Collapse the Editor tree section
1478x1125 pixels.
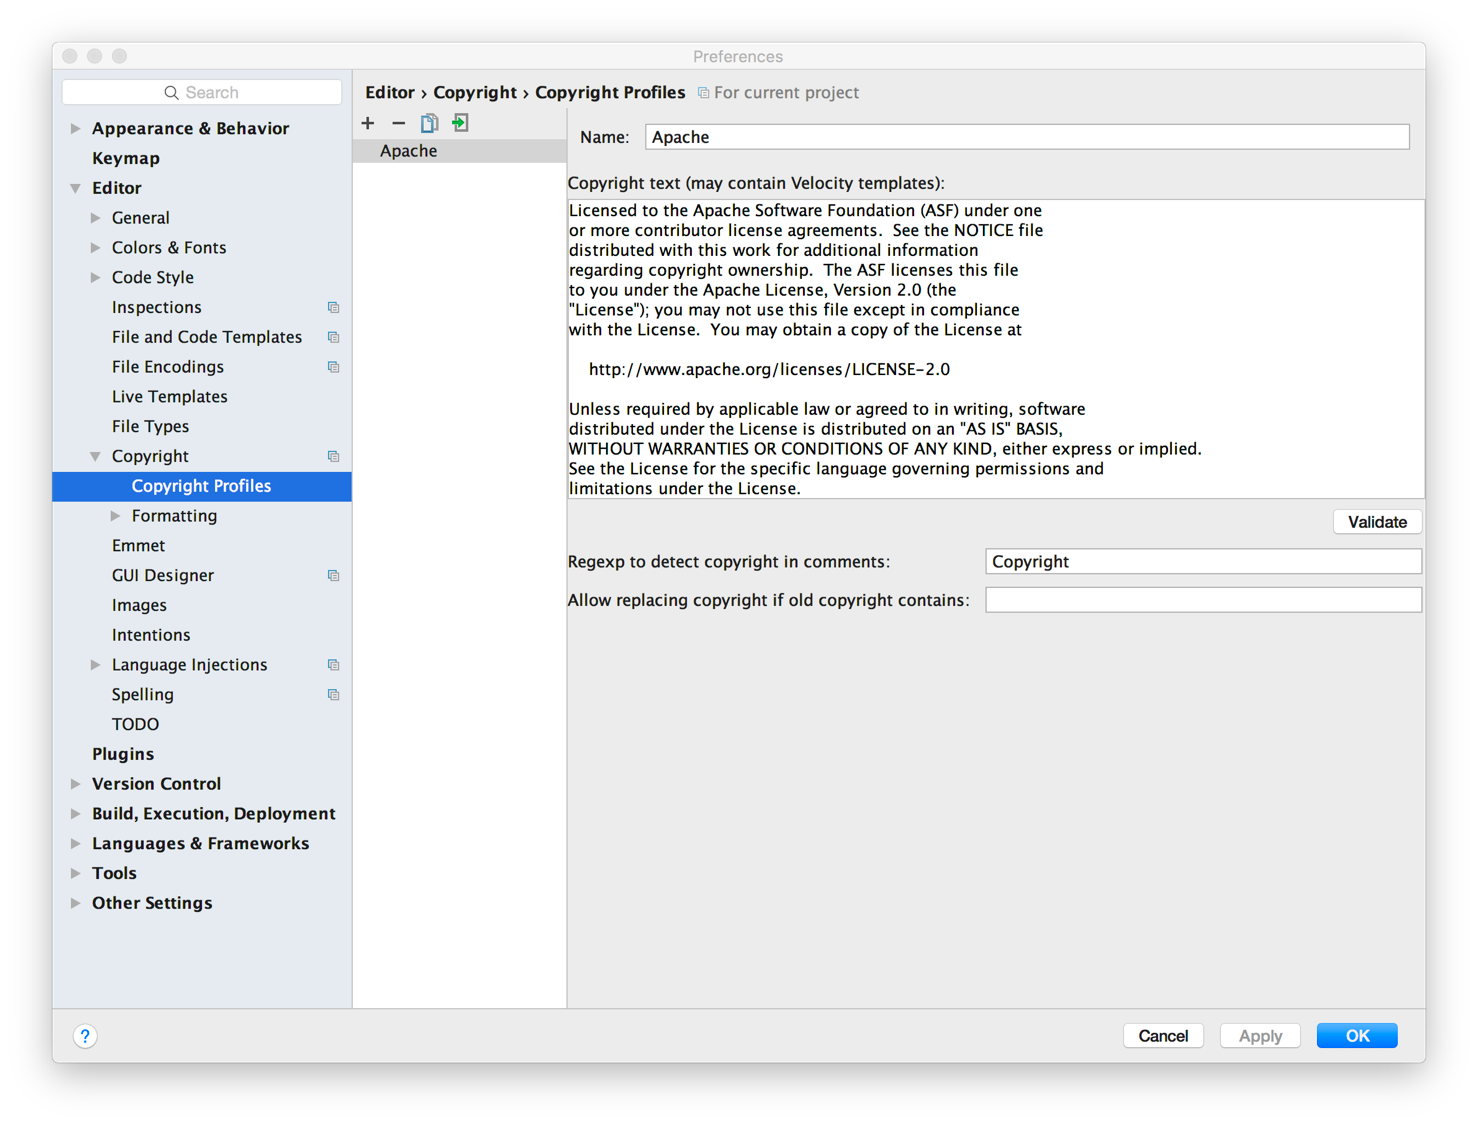click(76, 188)
